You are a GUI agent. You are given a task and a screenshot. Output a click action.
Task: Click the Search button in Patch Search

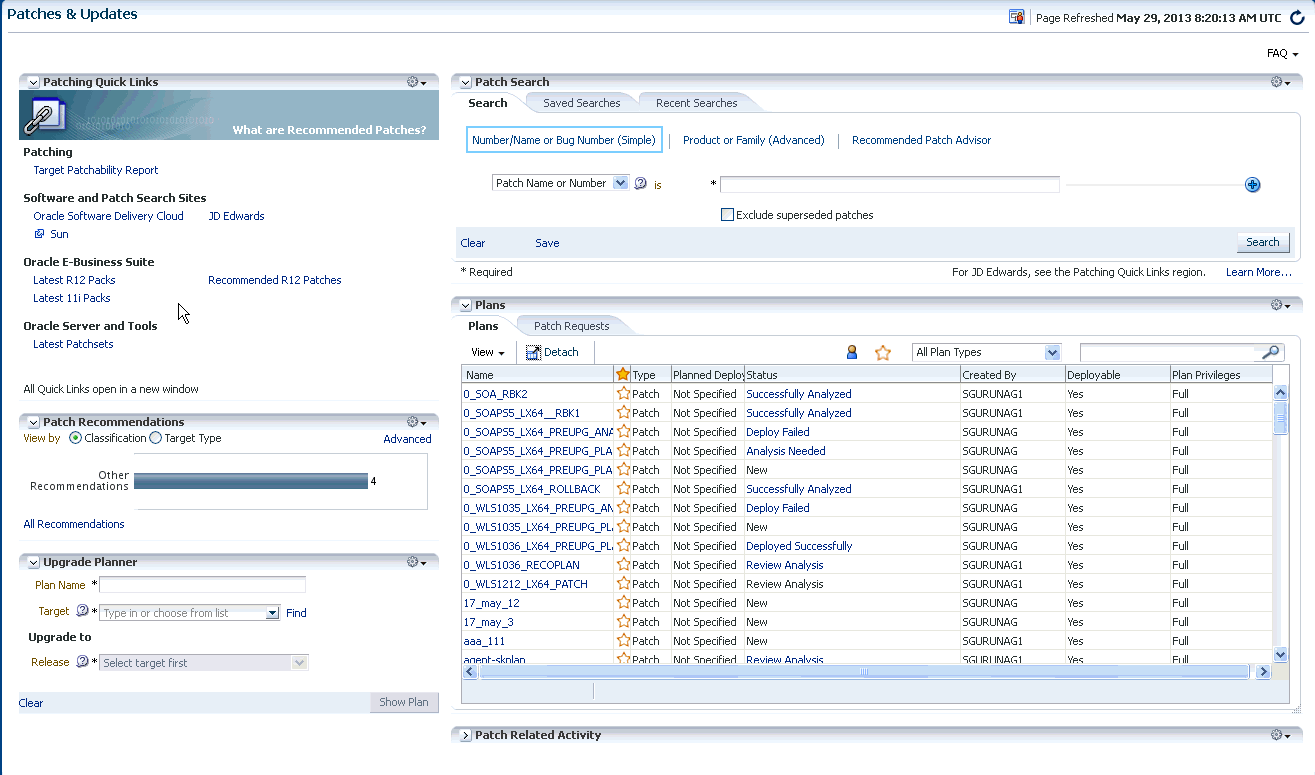pos(1263,242)
